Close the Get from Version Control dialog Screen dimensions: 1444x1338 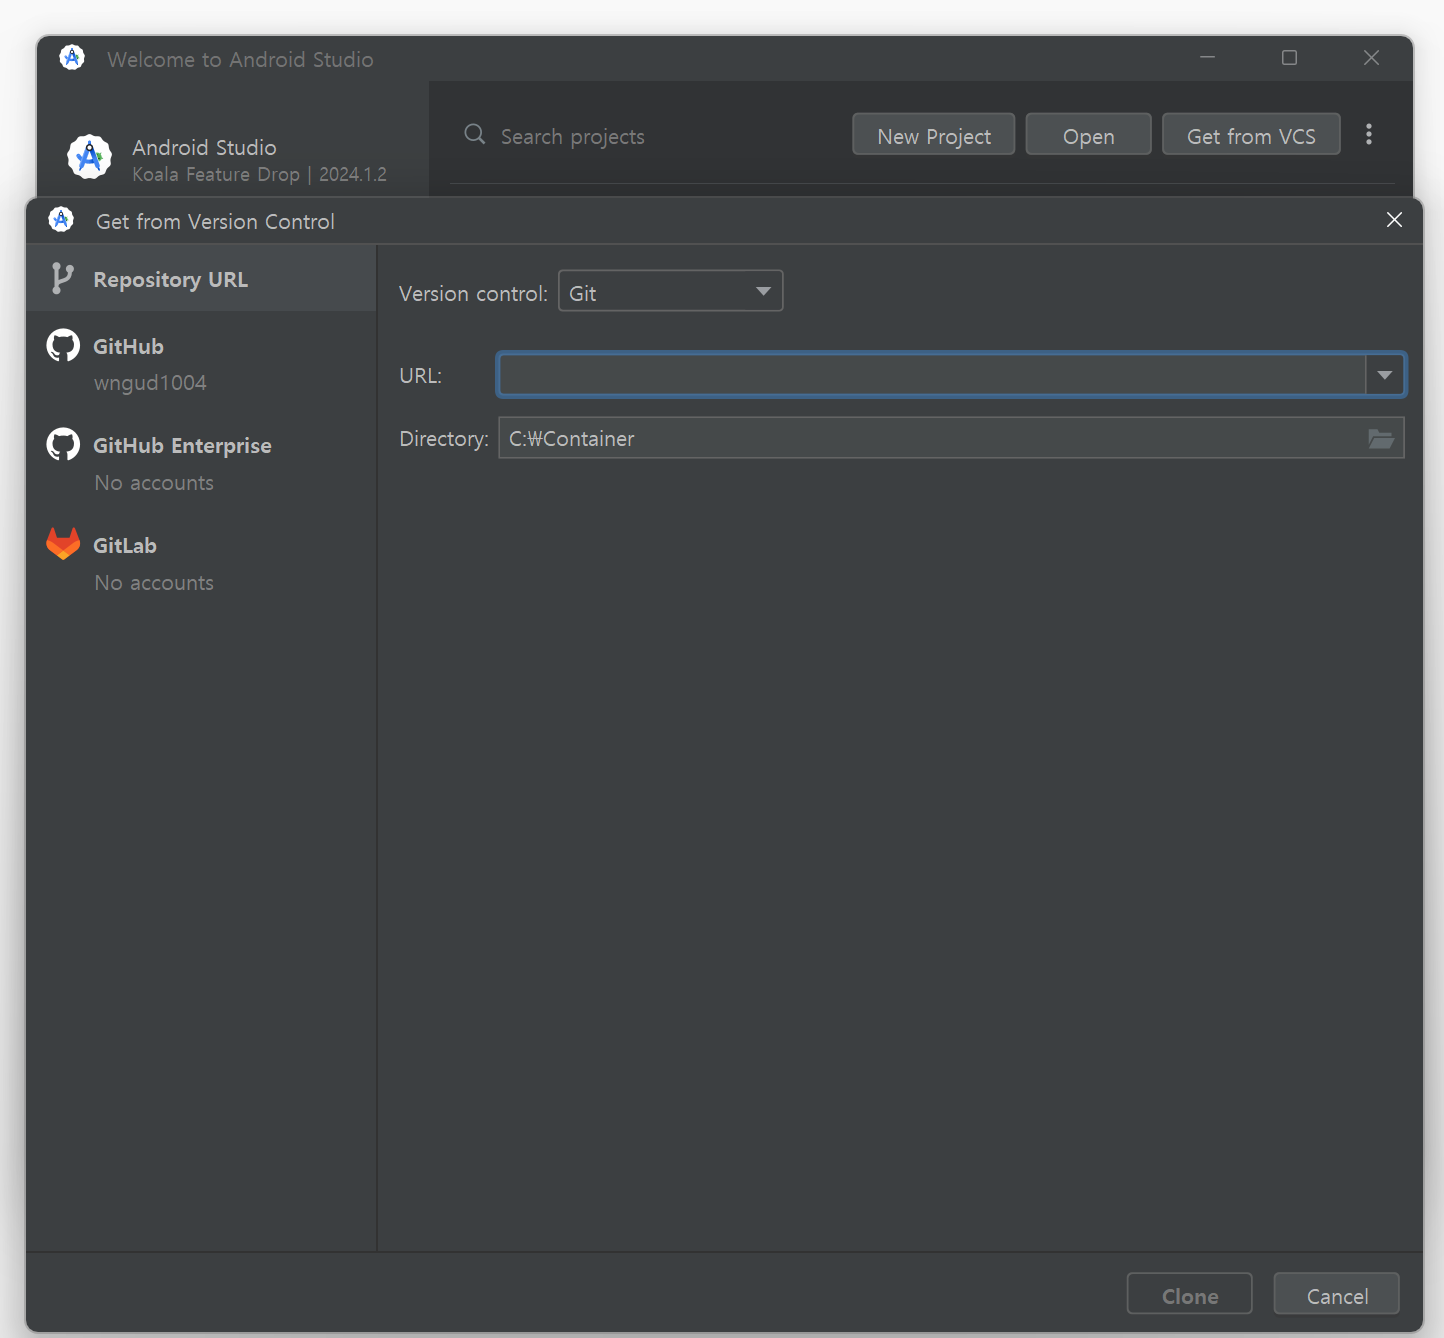[x=1394, y=220]
